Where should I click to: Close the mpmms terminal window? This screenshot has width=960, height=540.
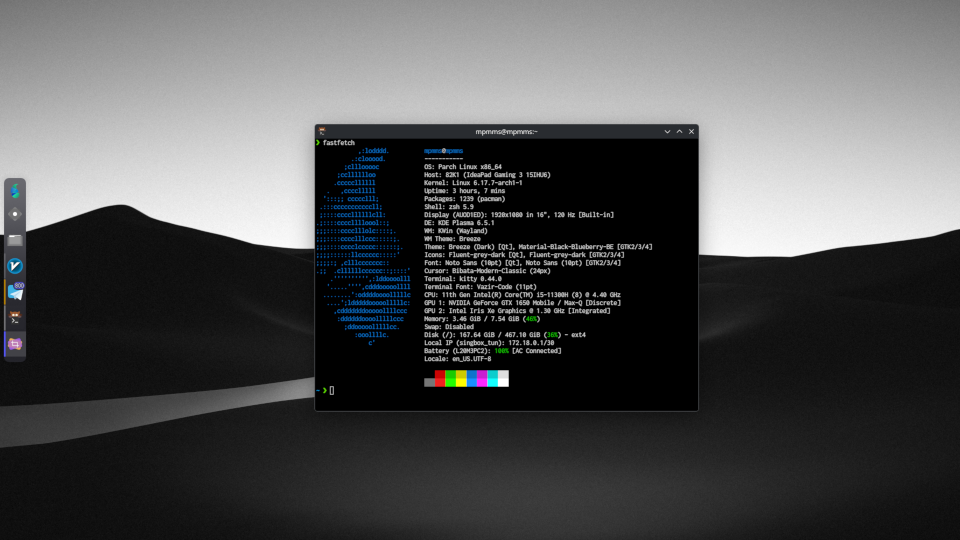(691, 132)
